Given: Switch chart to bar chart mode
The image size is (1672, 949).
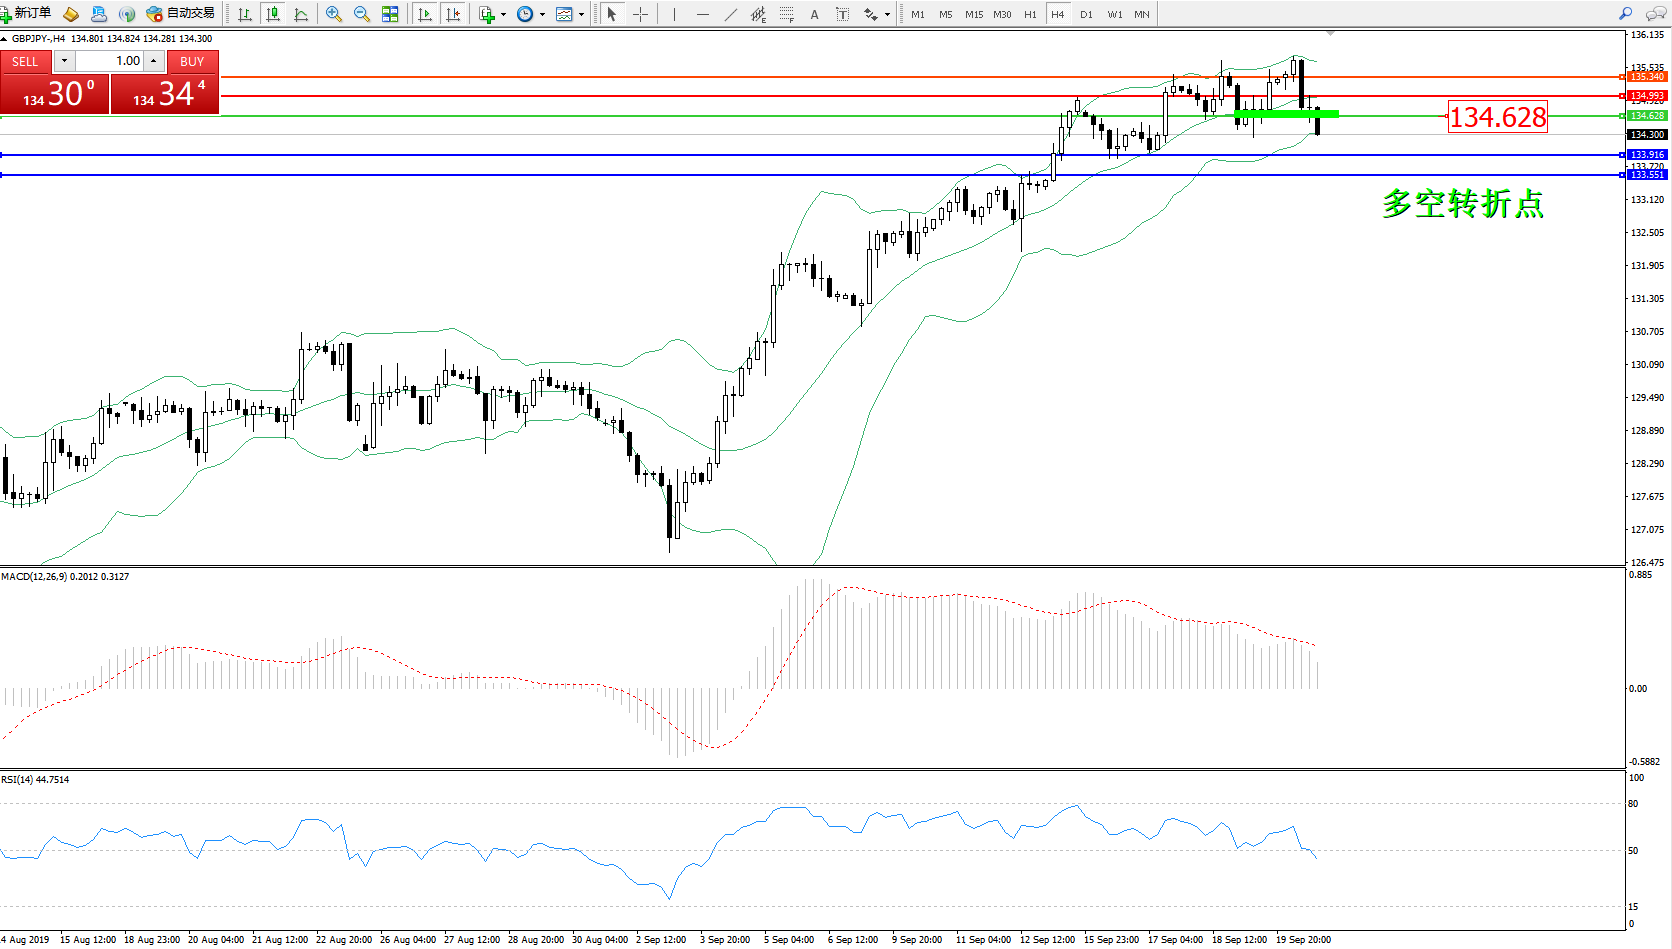Looking at the screenshot, I should tap(245, 14).
